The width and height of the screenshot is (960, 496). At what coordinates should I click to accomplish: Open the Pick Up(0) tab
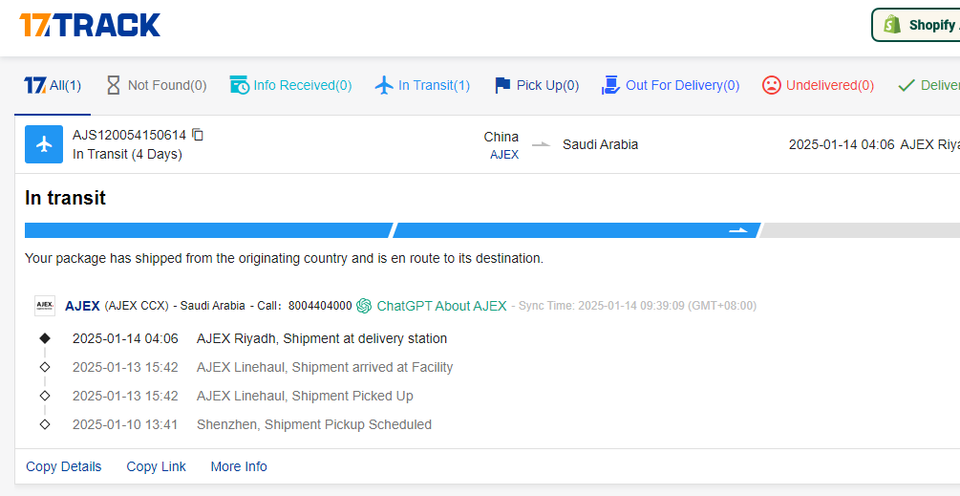(537, 85)
